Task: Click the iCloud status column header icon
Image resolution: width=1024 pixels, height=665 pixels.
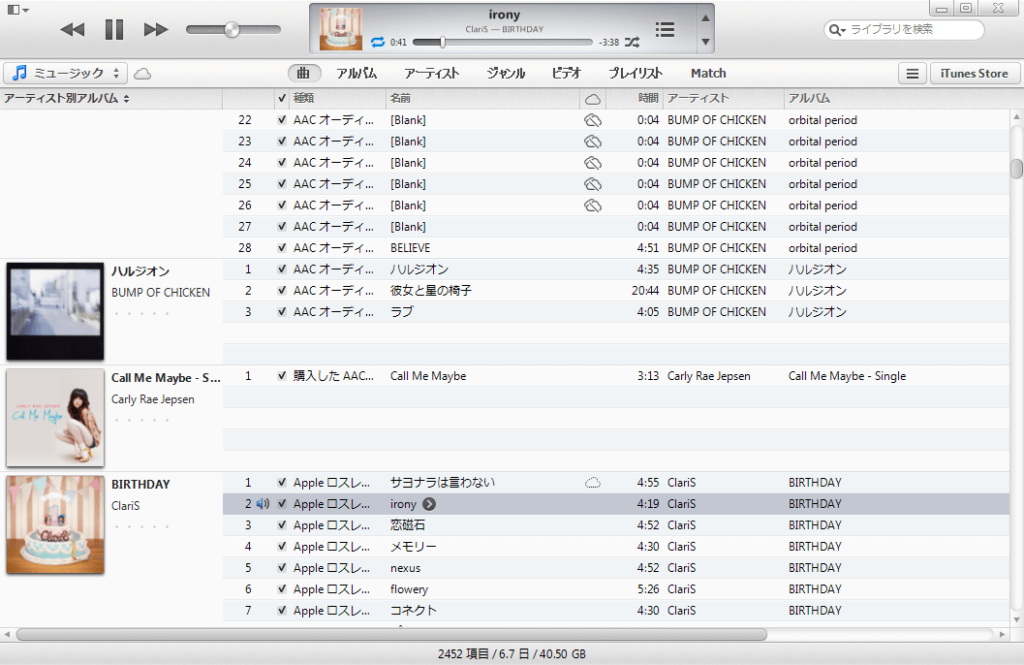Action: coord(593,99)
